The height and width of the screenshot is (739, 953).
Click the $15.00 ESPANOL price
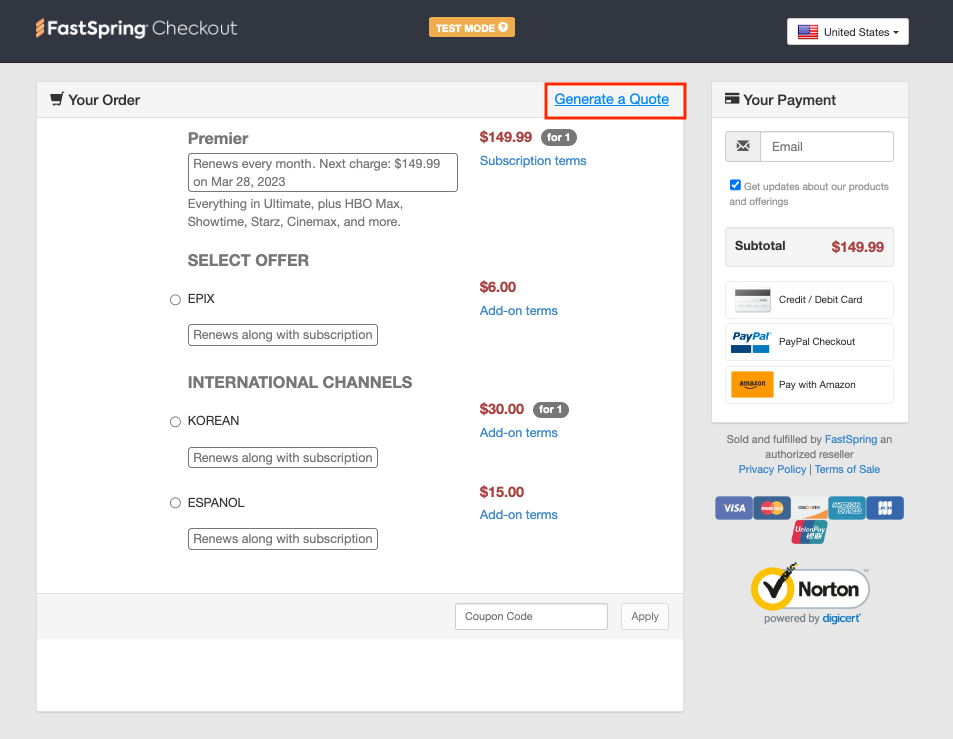coord(501,492)
